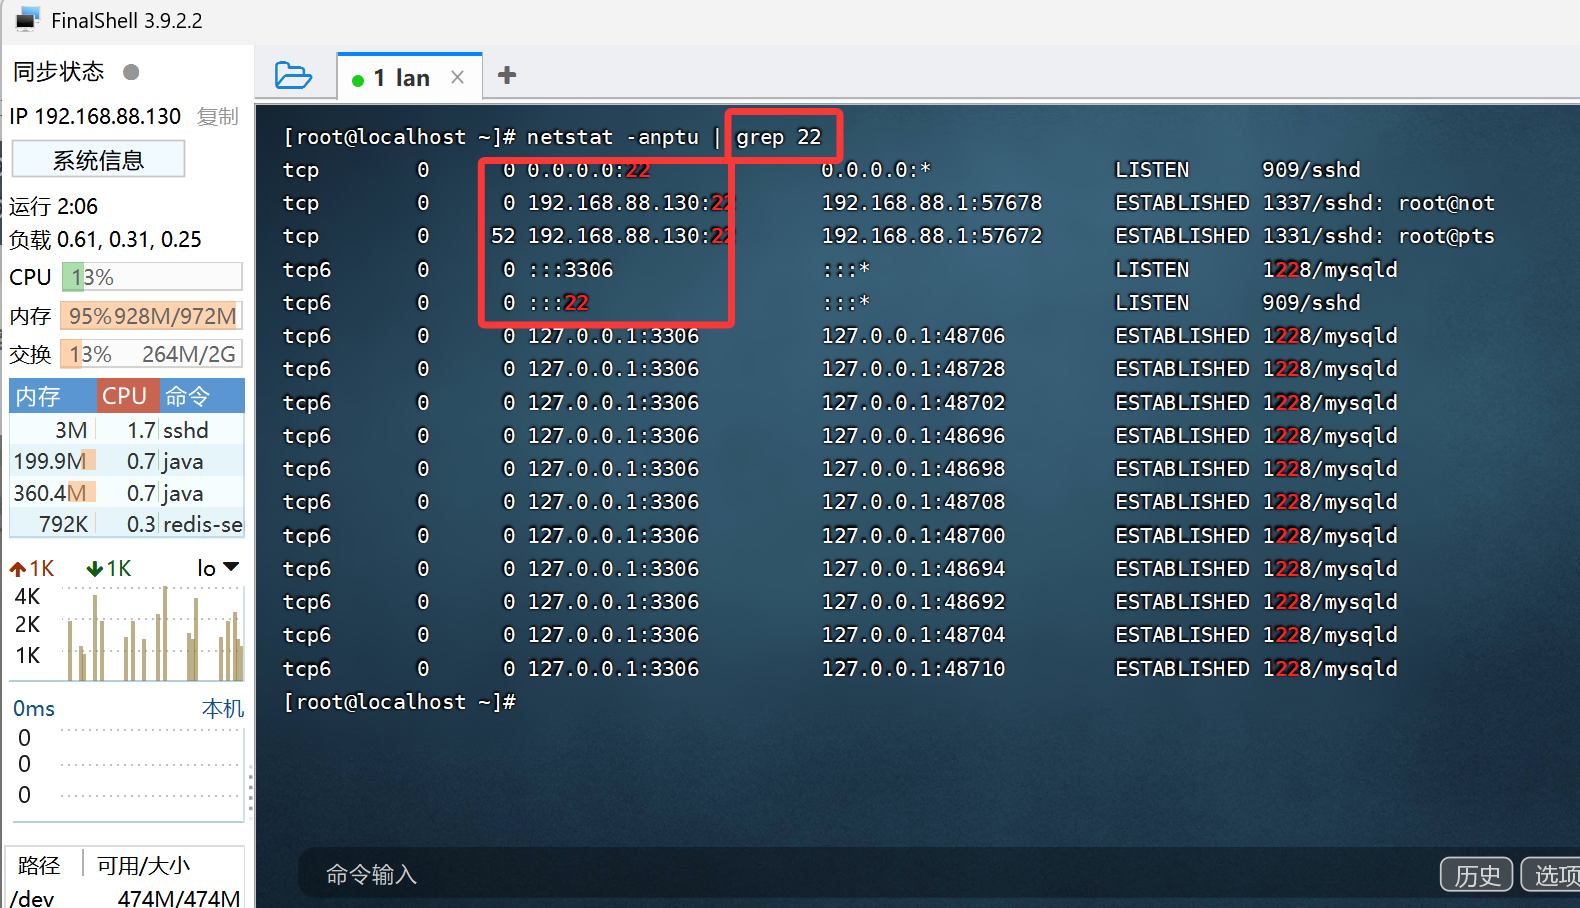Open the connection manager folder icon
Screen dimensions: 1580x908
[x=293, y=76]
